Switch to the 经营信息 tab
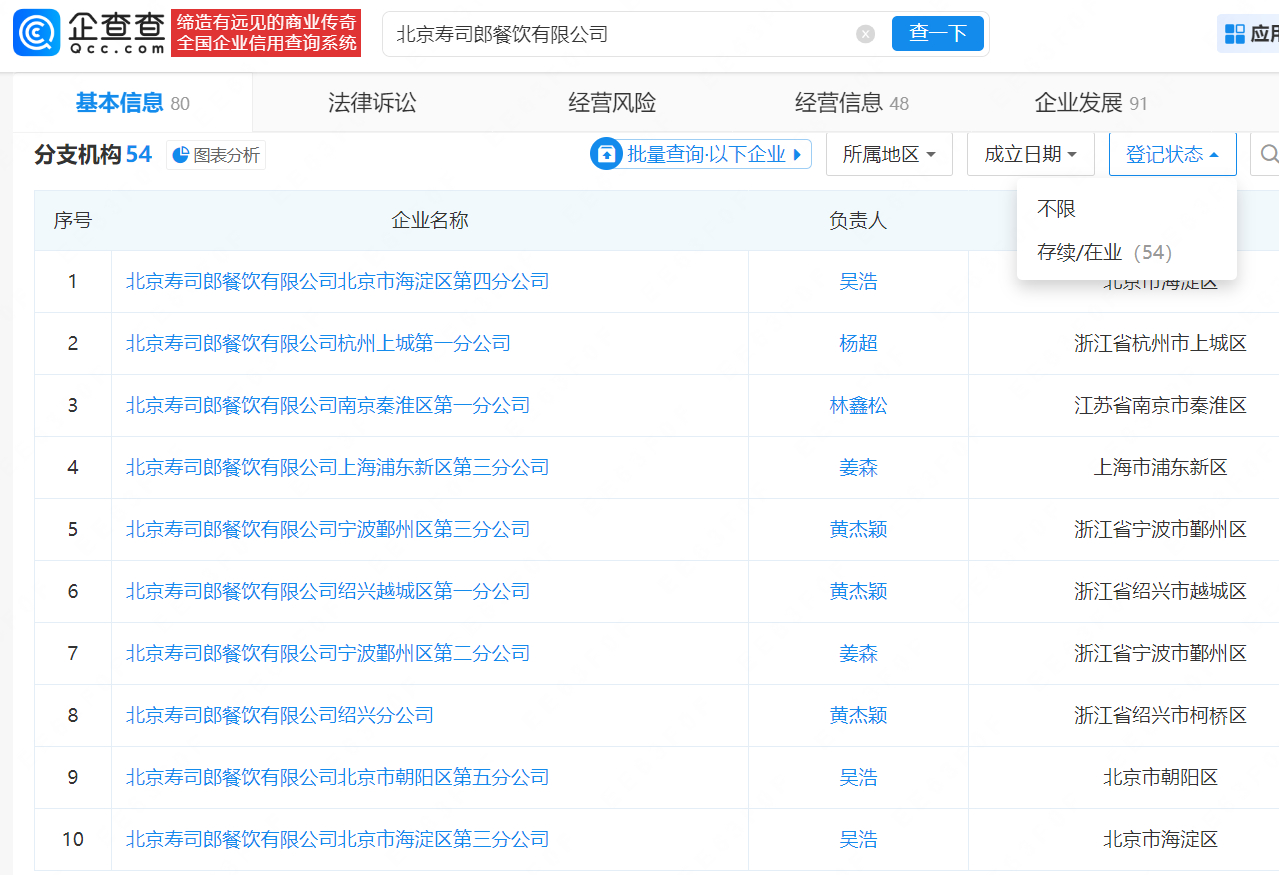 [852, 102]
